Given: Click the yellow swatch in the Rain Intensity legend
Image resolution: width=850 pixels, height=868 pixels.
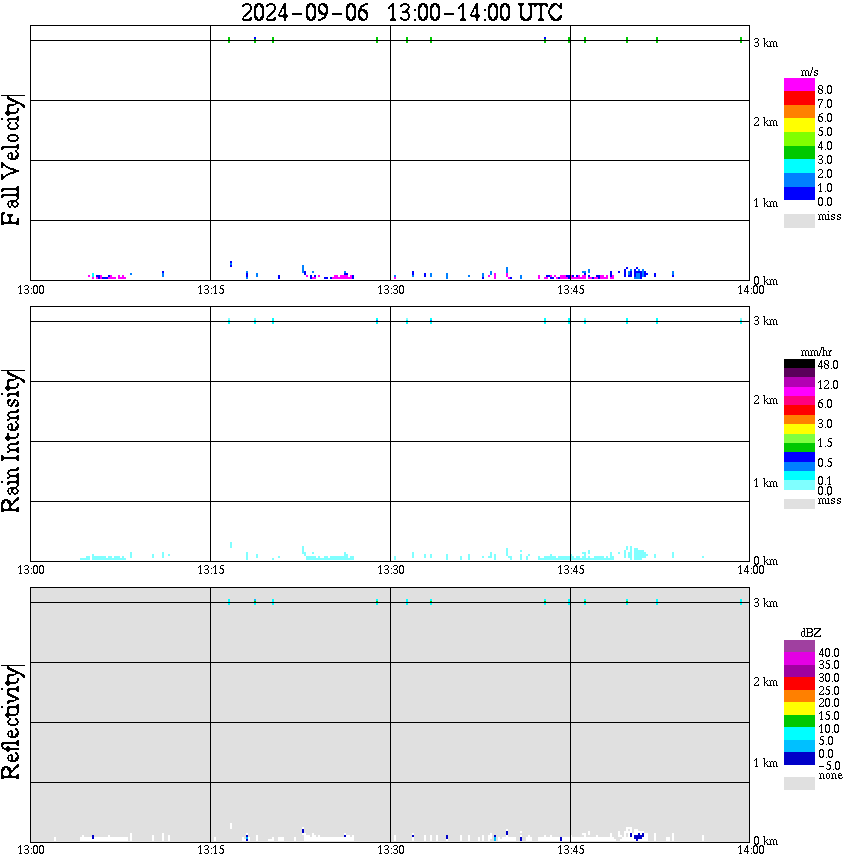Looking at the screenshot, I should coord(799,429).
